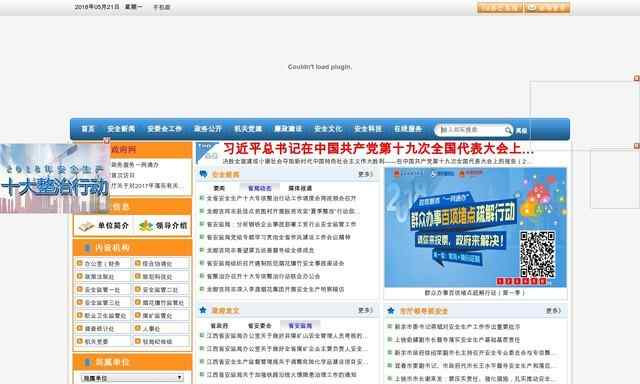Click the icon beside 安全监管二处
640x384 pixels.
[138, 289]
